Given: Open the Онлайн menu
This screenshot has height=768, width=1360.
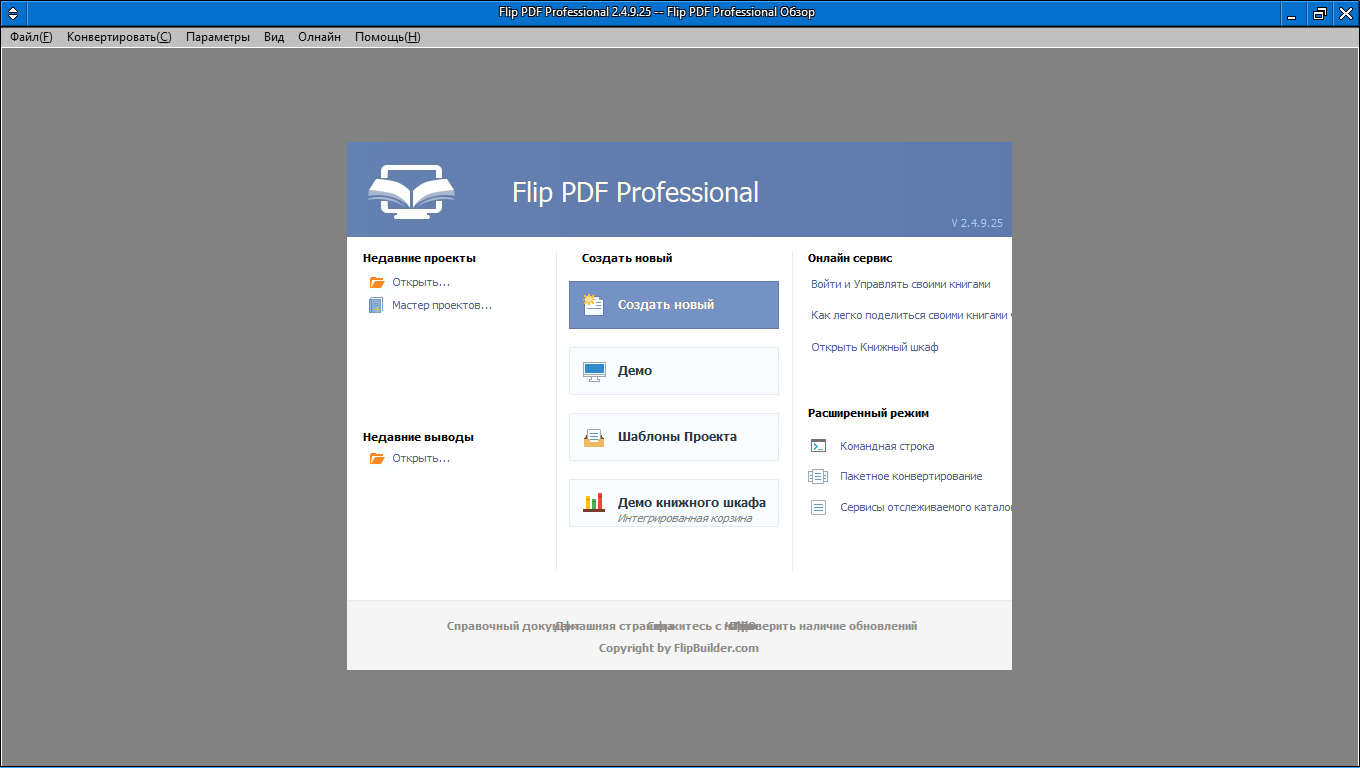Looking at the screenshot, I should coord(319,37).
